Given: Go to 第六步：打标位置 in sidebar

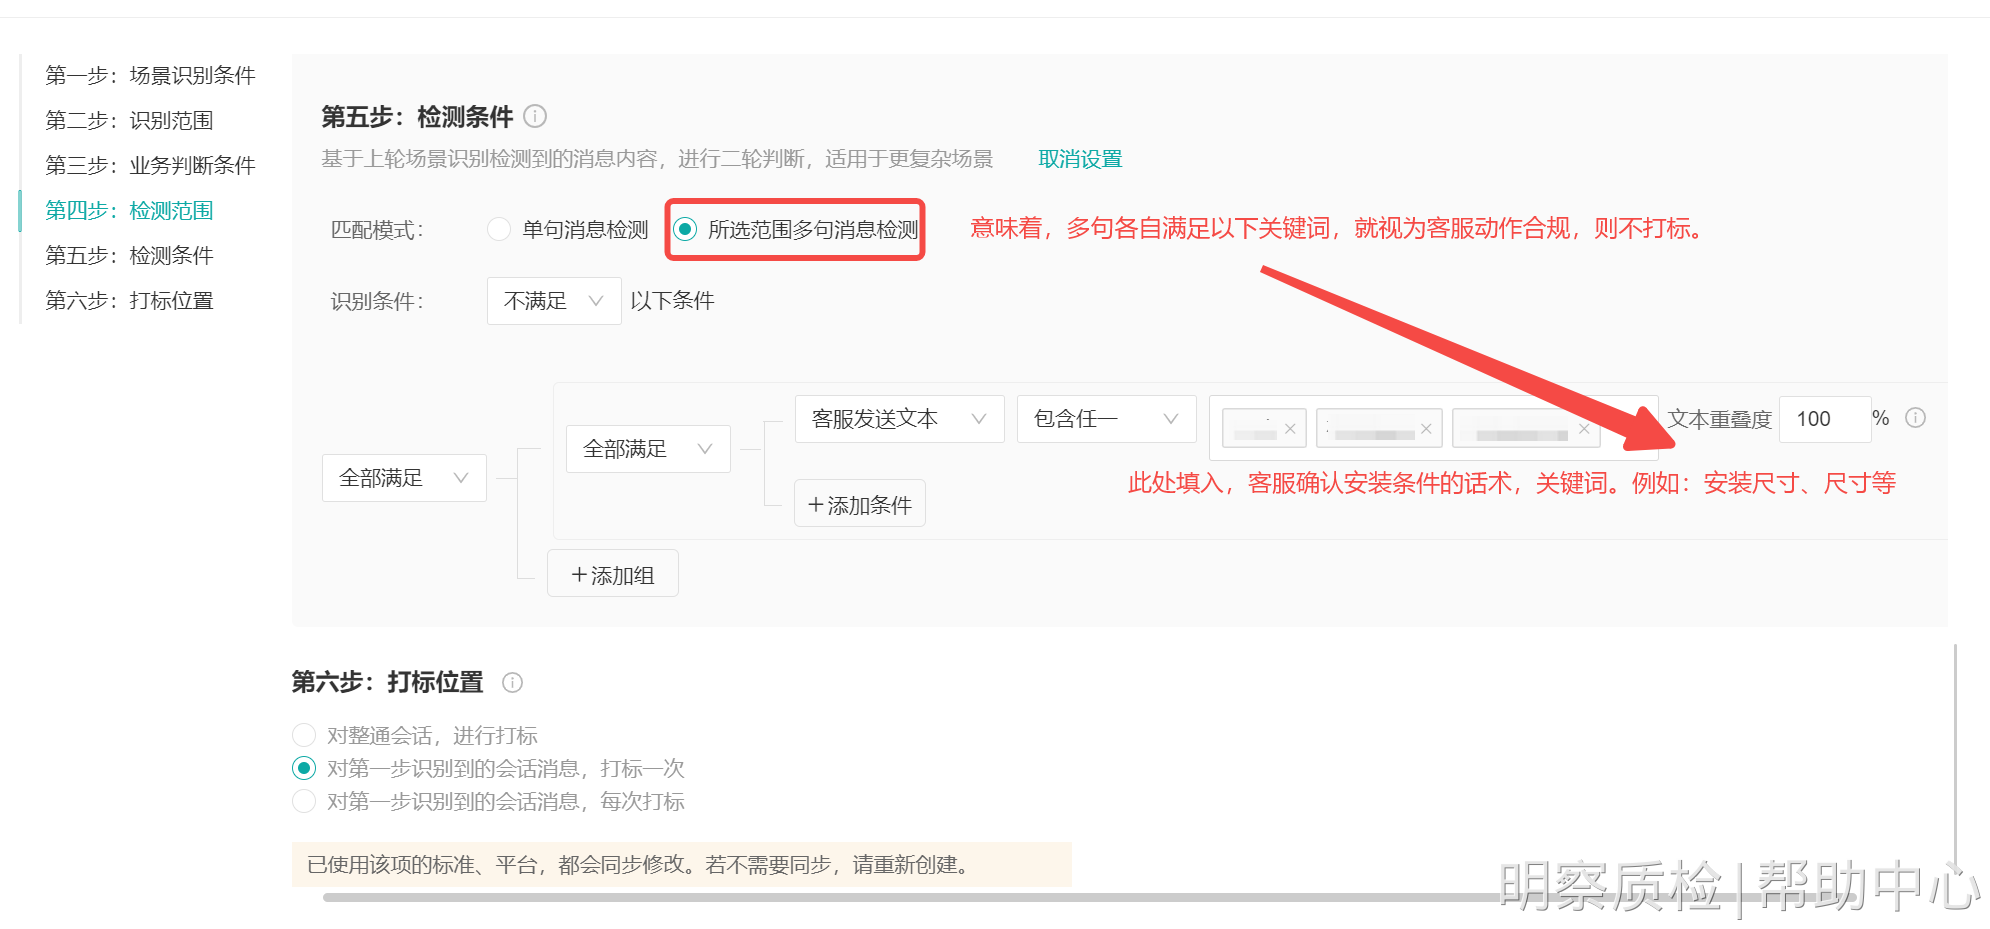Looking at the screenshot, I should (x=129, y=300).
